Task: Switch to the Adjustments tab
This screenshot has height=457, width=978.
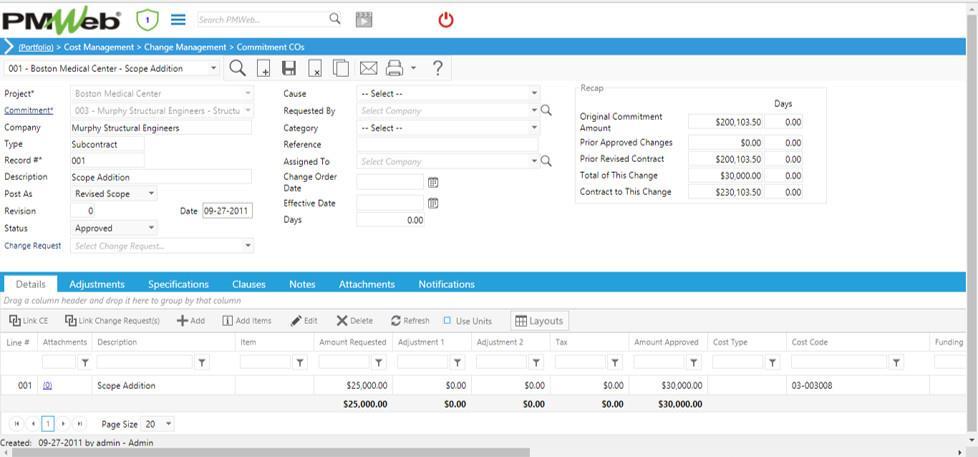Action: (x=97, y=284)
